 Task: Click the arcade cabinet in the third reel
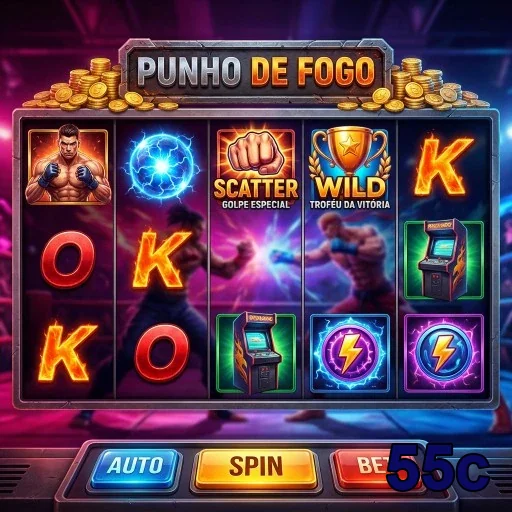(x=256, y=353)
